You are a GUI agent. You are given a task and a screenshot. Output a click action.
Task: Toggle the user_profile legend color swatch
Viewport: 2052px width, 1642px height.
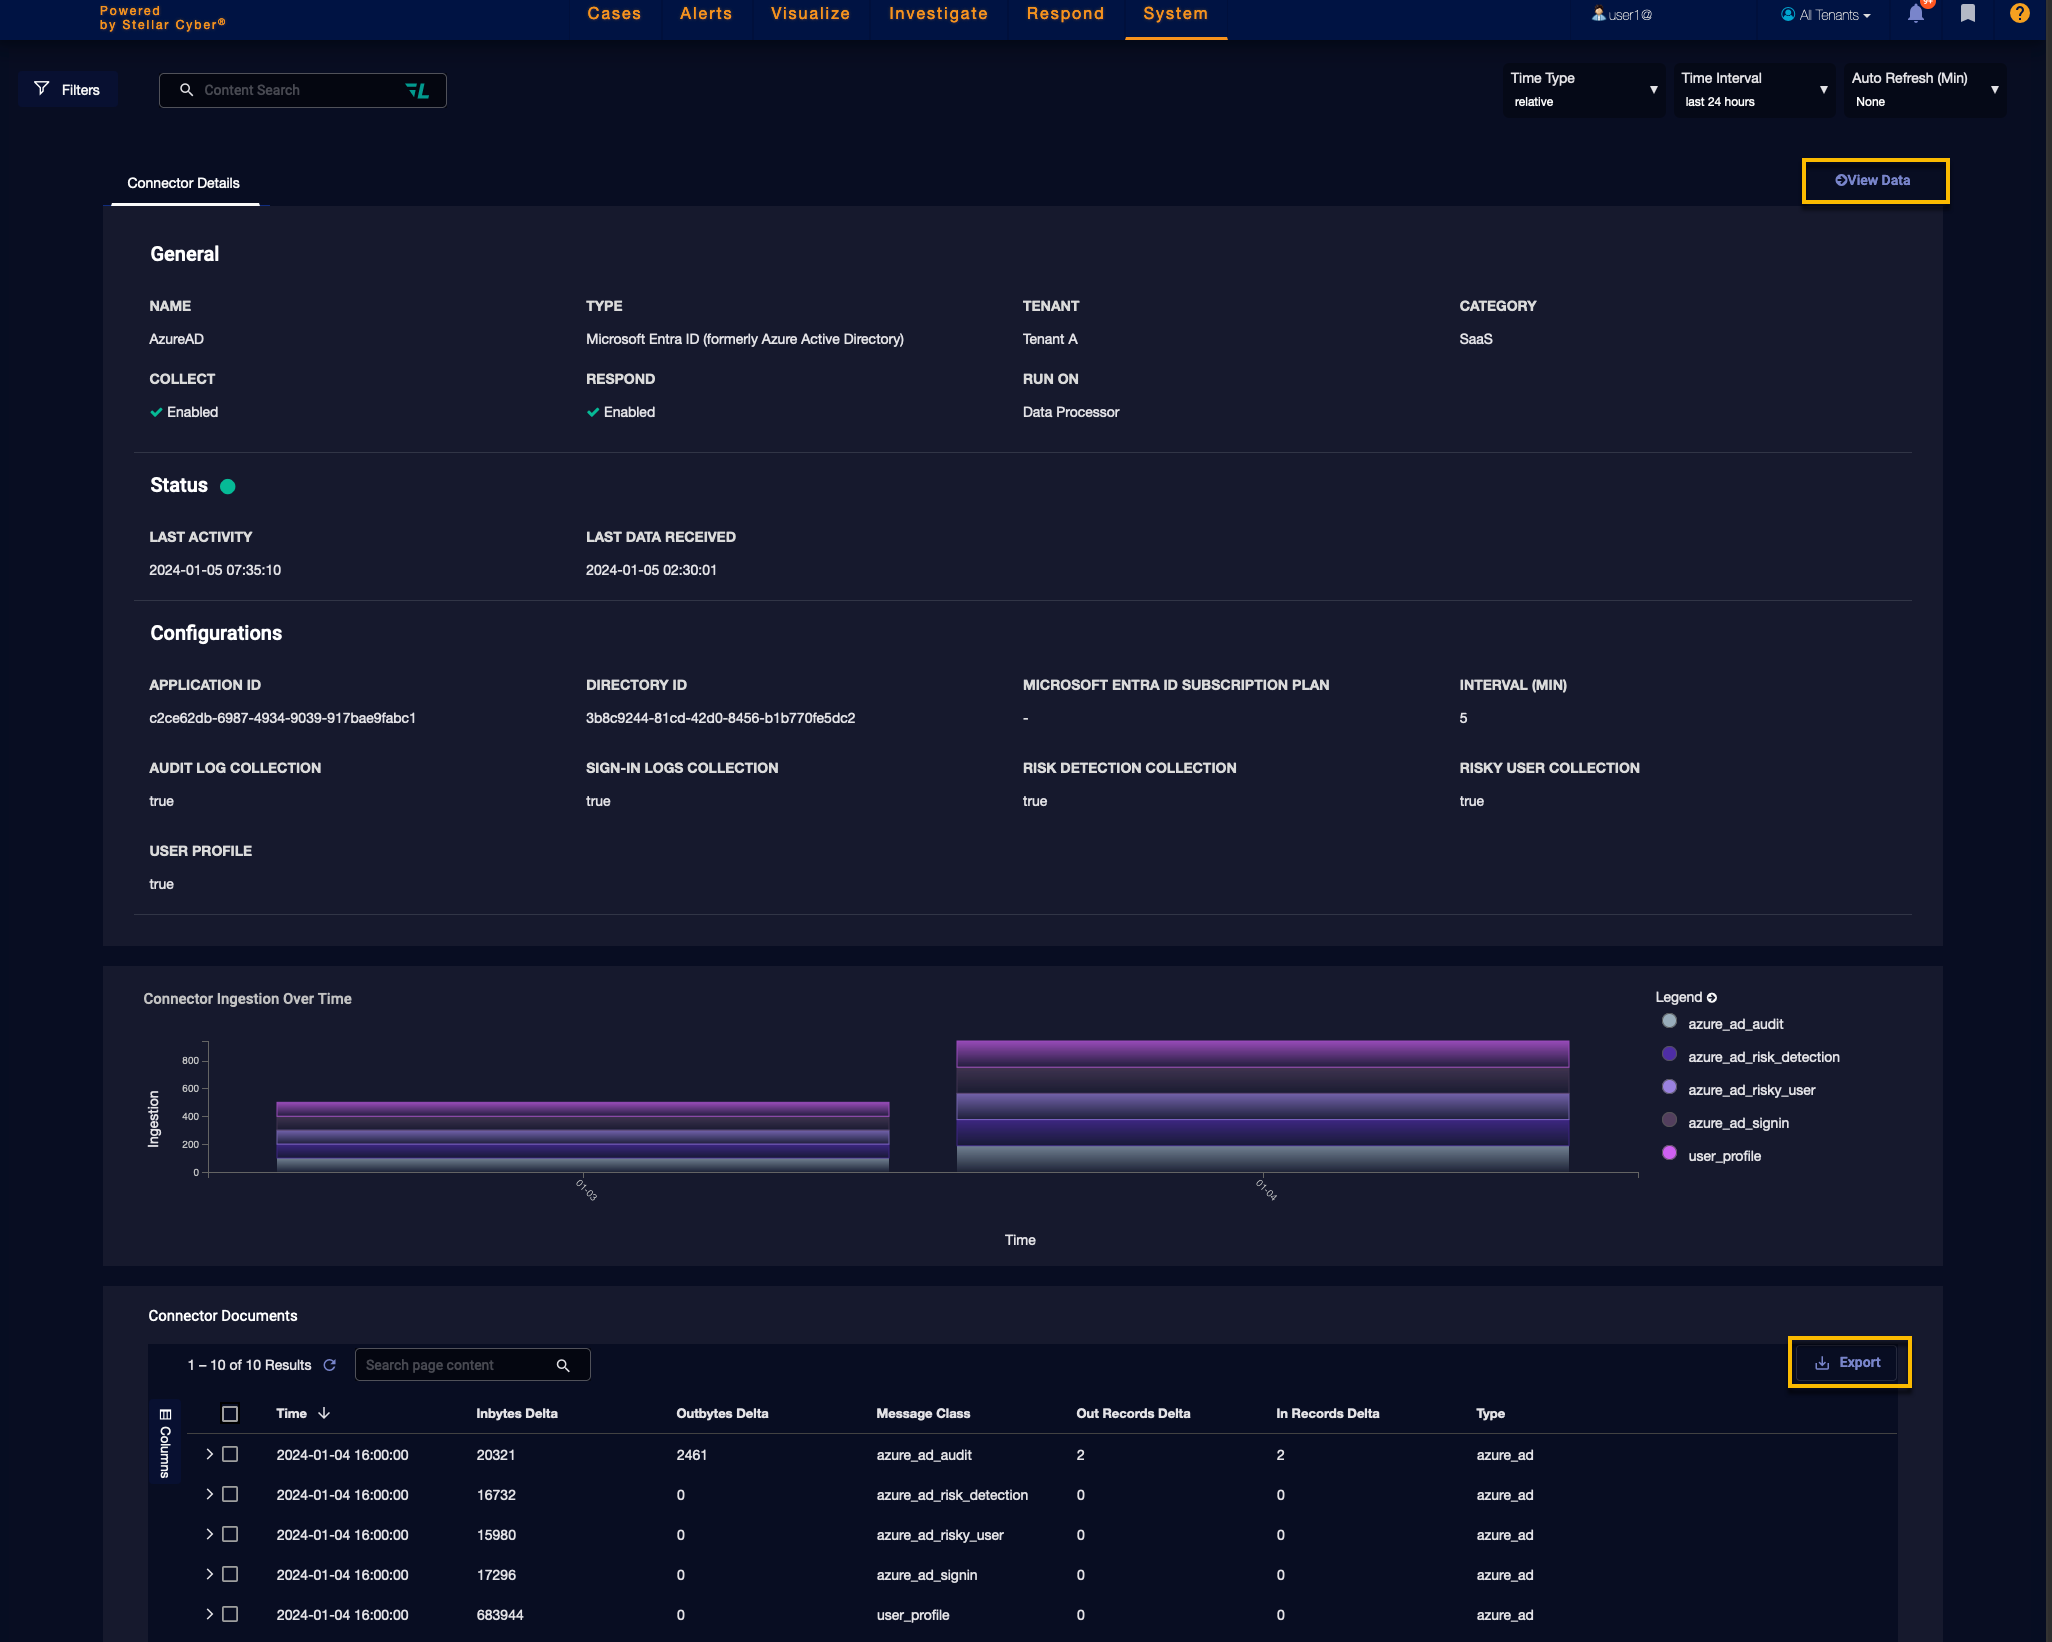click(1669, 1153)
